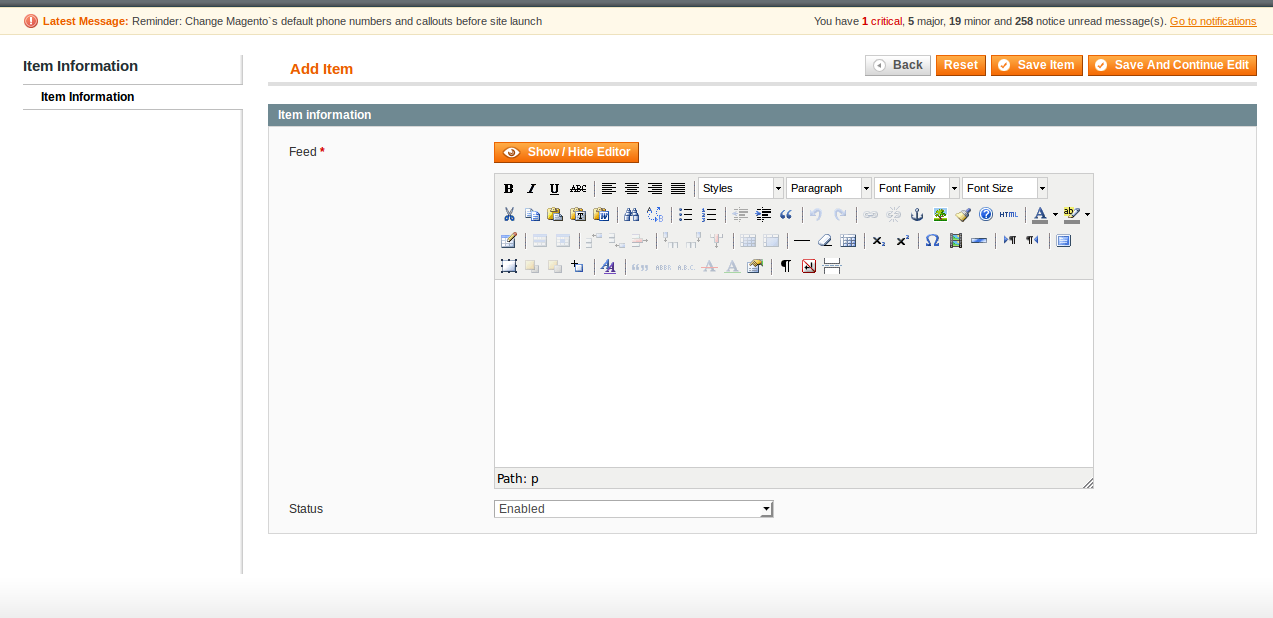This screenshot has height=618, width=1273.
Task: Apply current text color swatch
Action: coord(1040,214)
